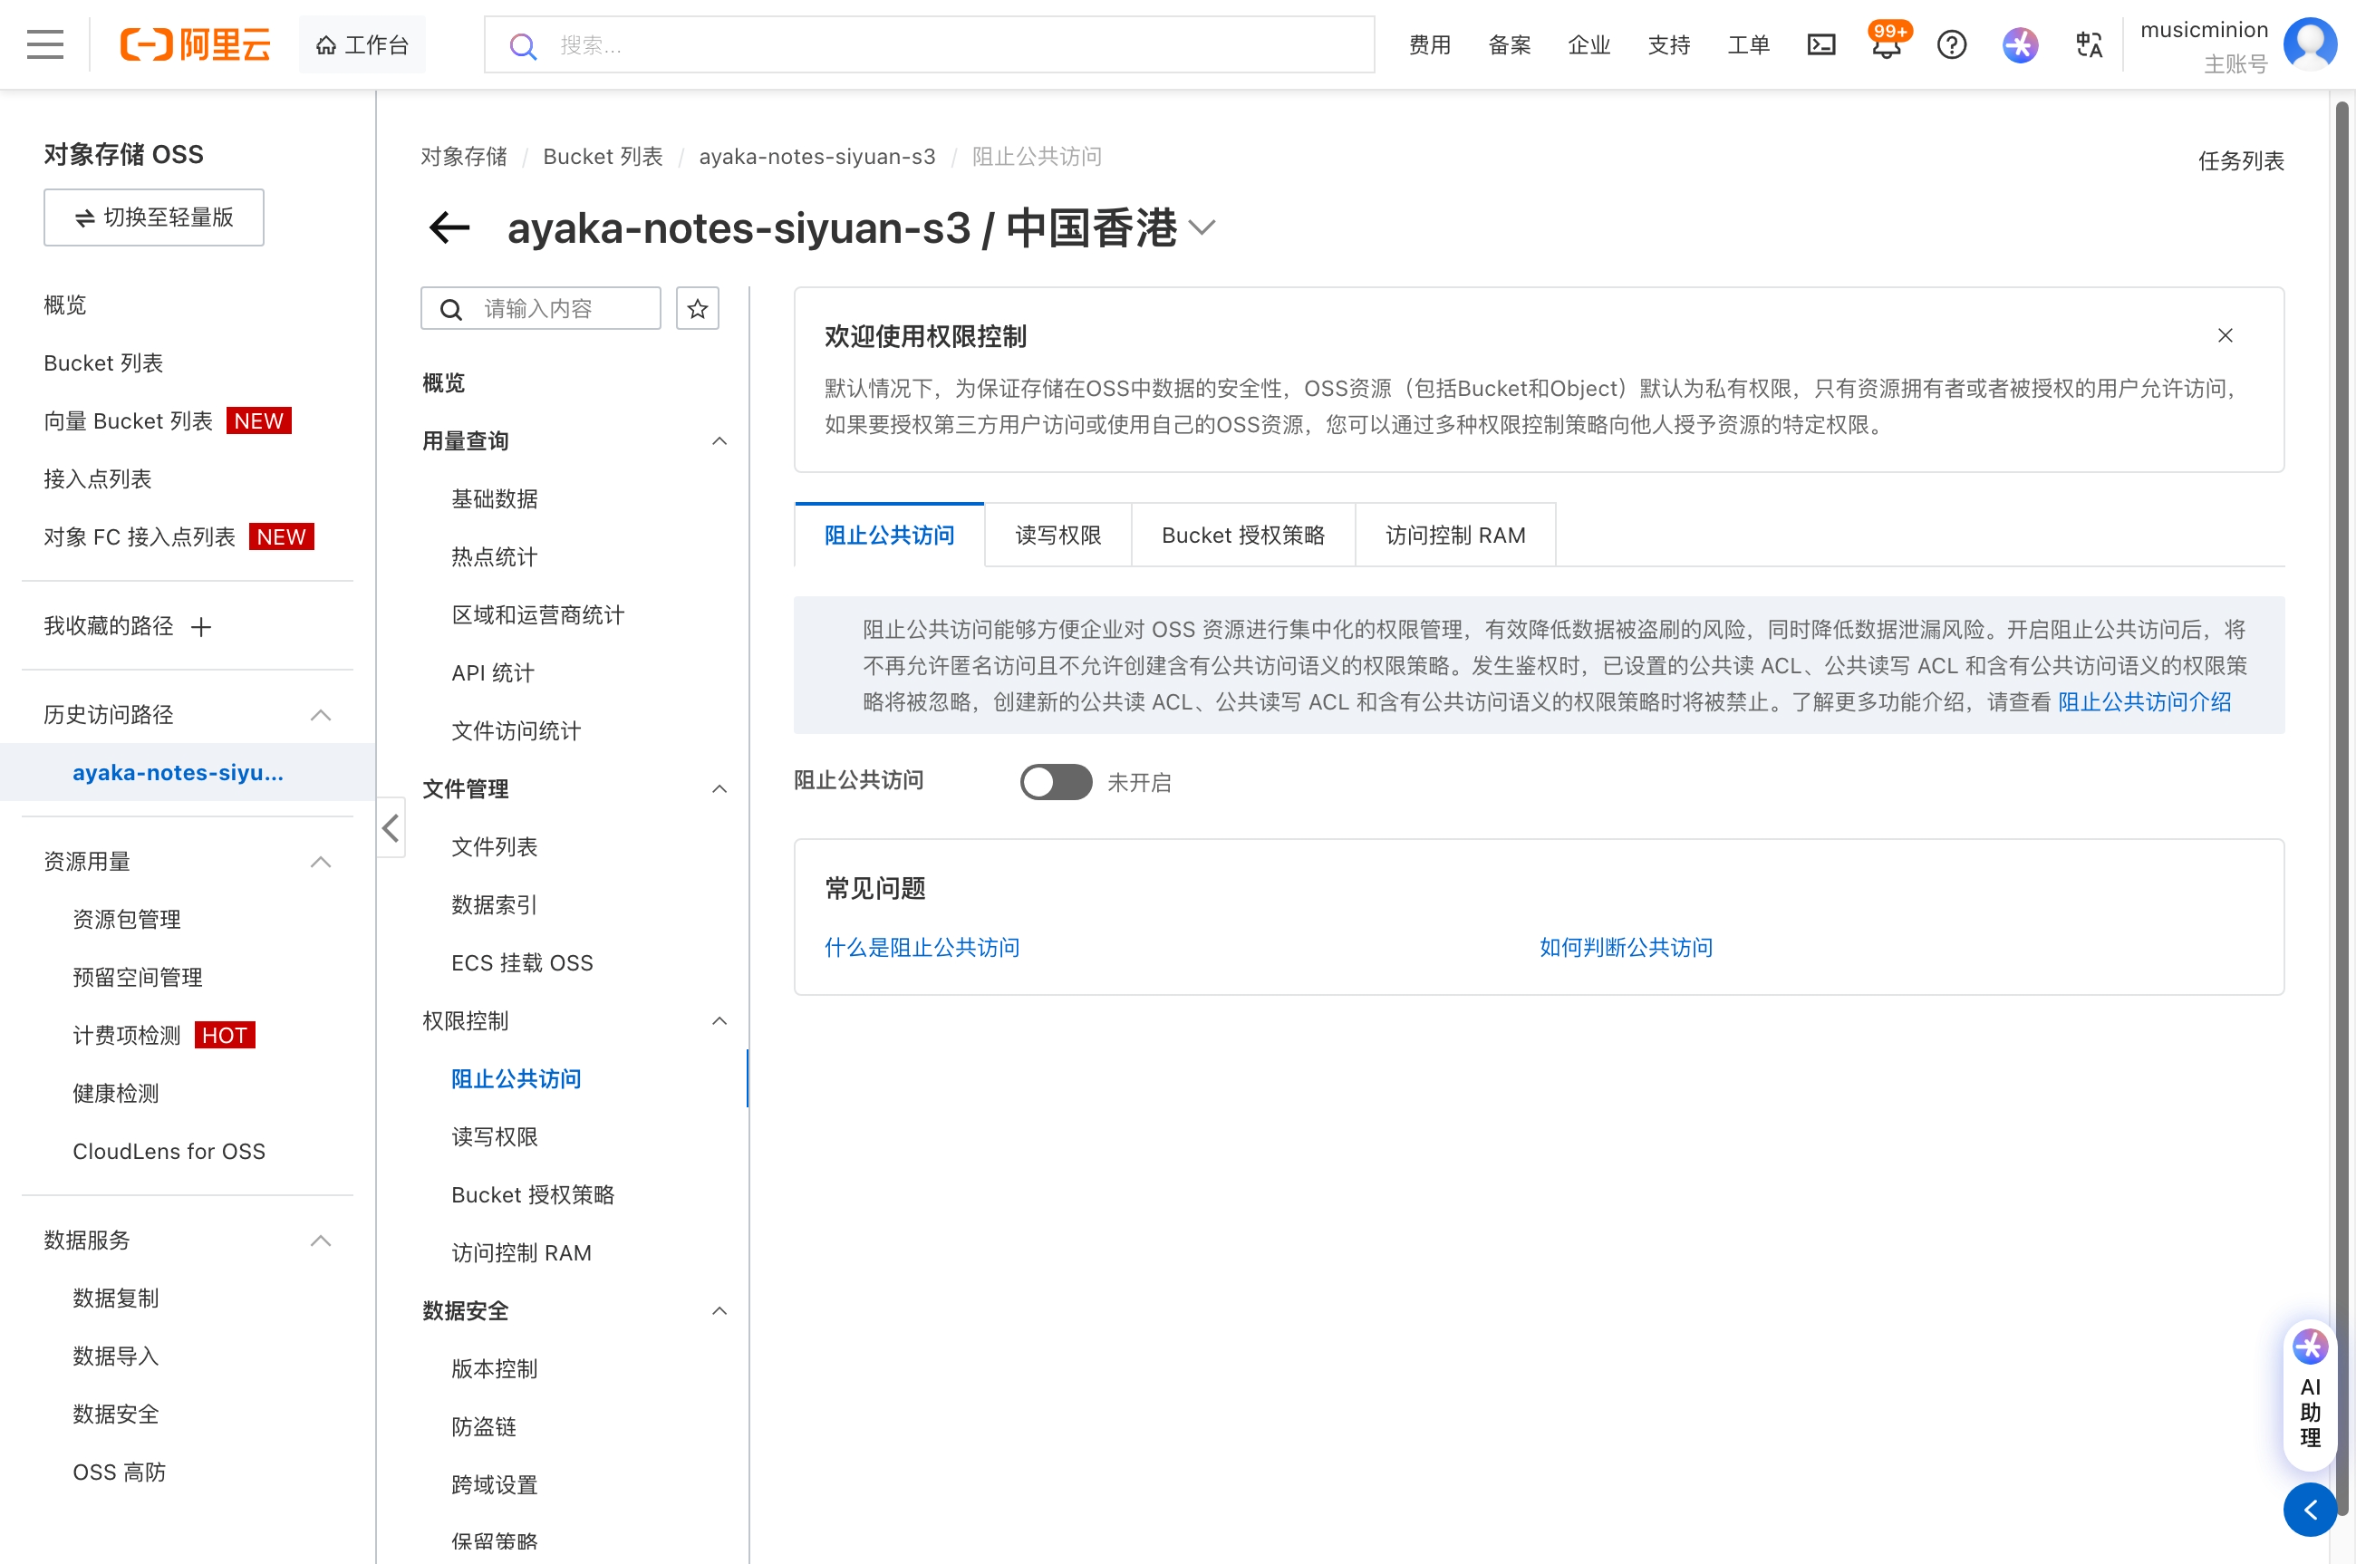Collapse the 历史访问路径 sidebar section

click(x=320, y=715)
